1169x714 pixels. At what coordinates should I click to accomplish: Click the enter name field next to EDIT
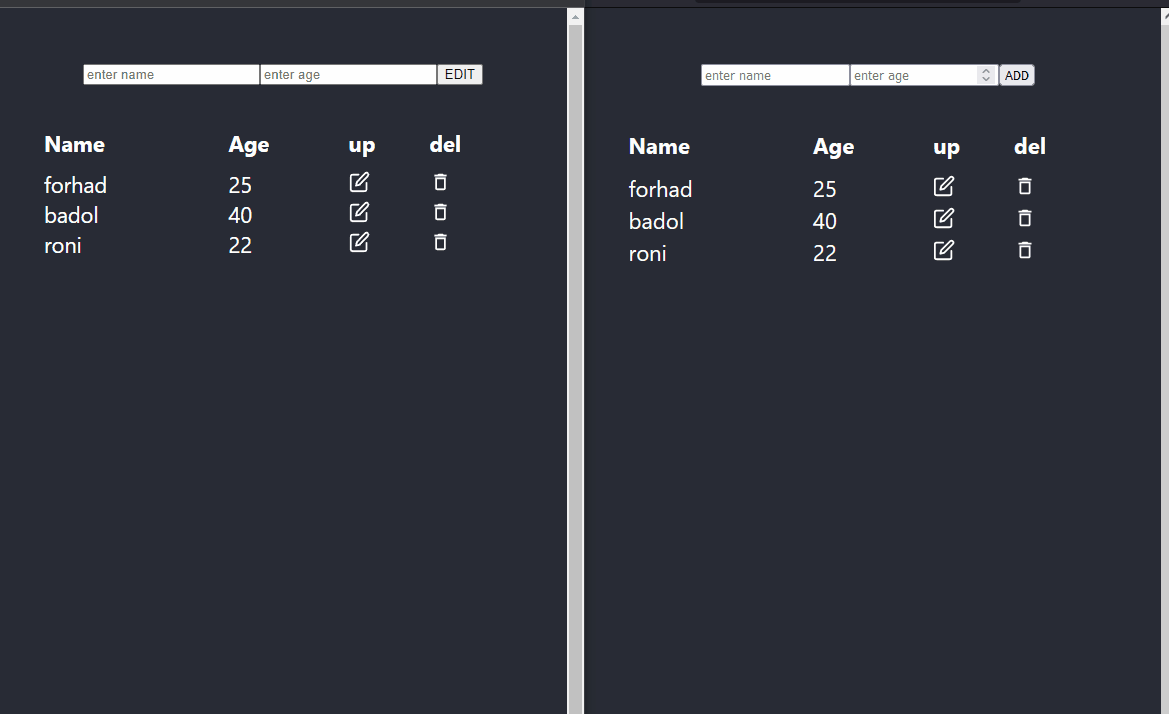[x=170, y=74]
